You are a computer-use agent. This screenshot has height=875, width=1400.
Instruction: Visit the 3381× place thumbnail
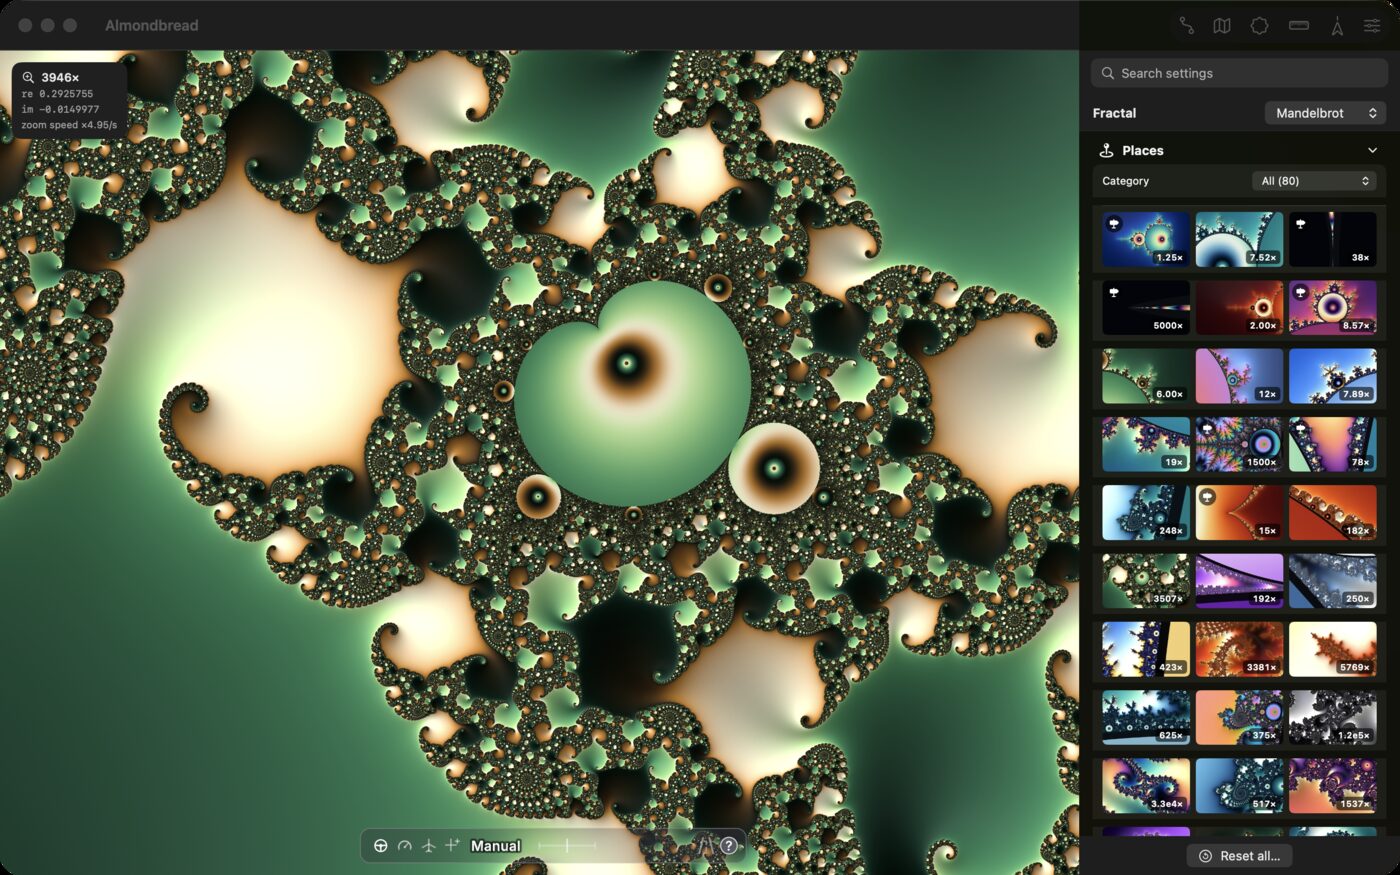pyautogui.click(x=1239, y=648)
